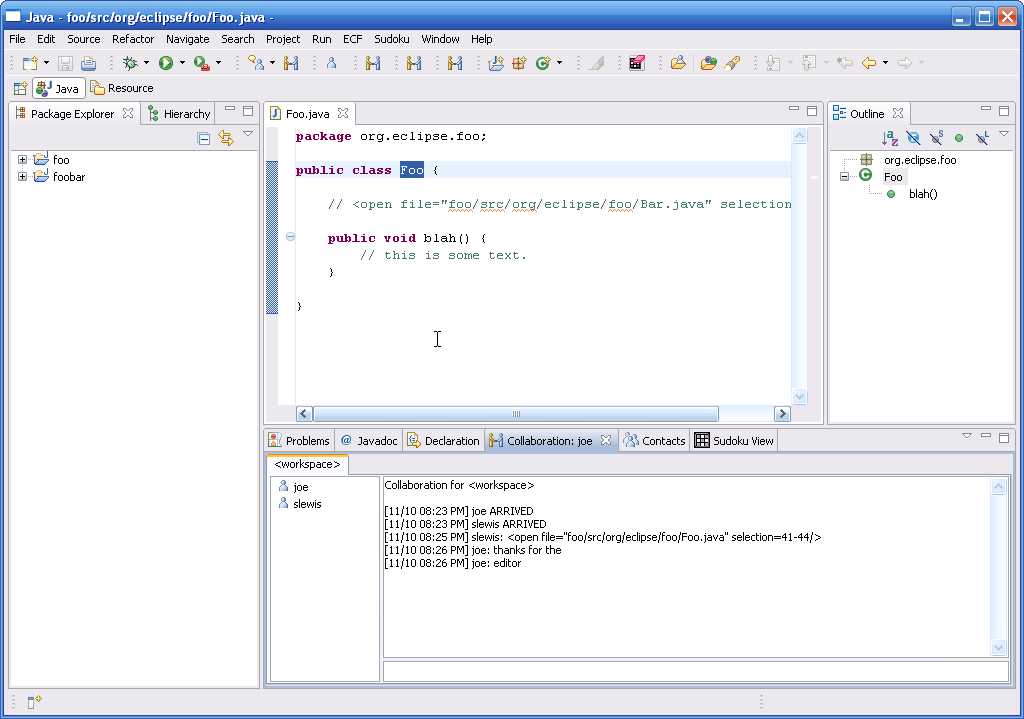Toggle Hide Static Members in Outline

[936, 138]
